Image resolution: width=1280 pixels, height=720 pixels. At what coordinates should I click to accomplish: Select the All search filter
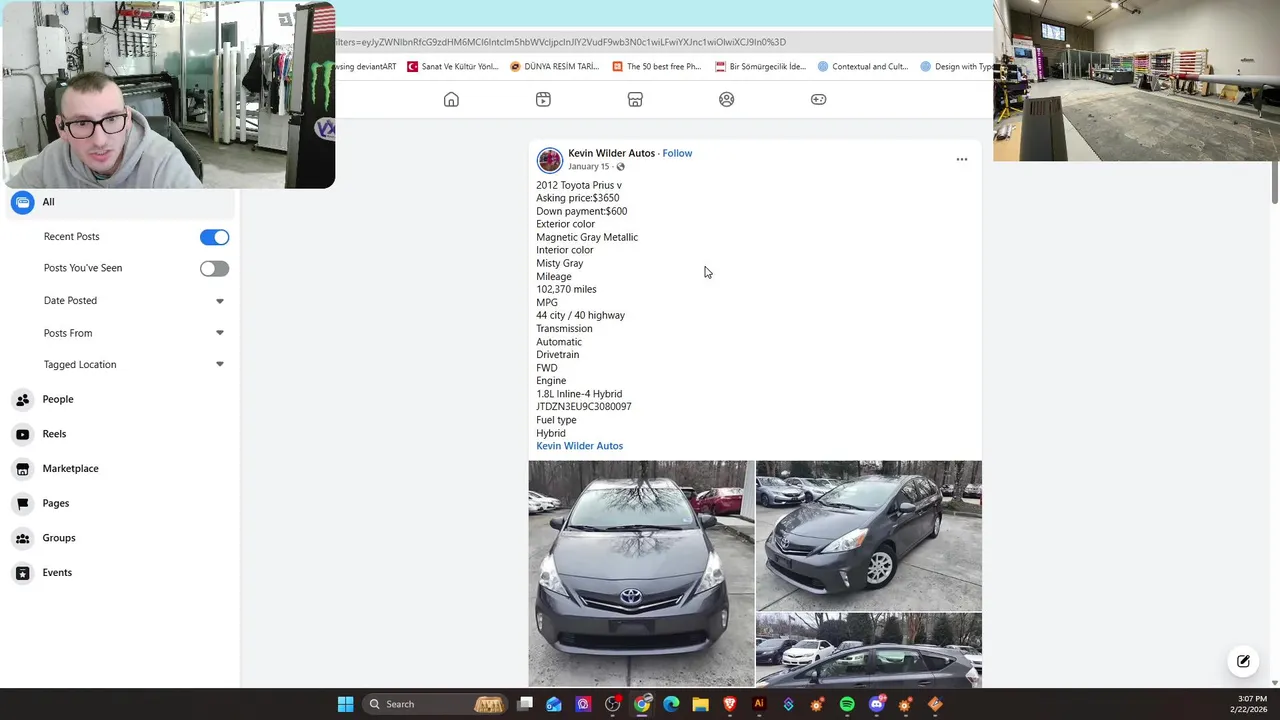[x=120, y=202]
